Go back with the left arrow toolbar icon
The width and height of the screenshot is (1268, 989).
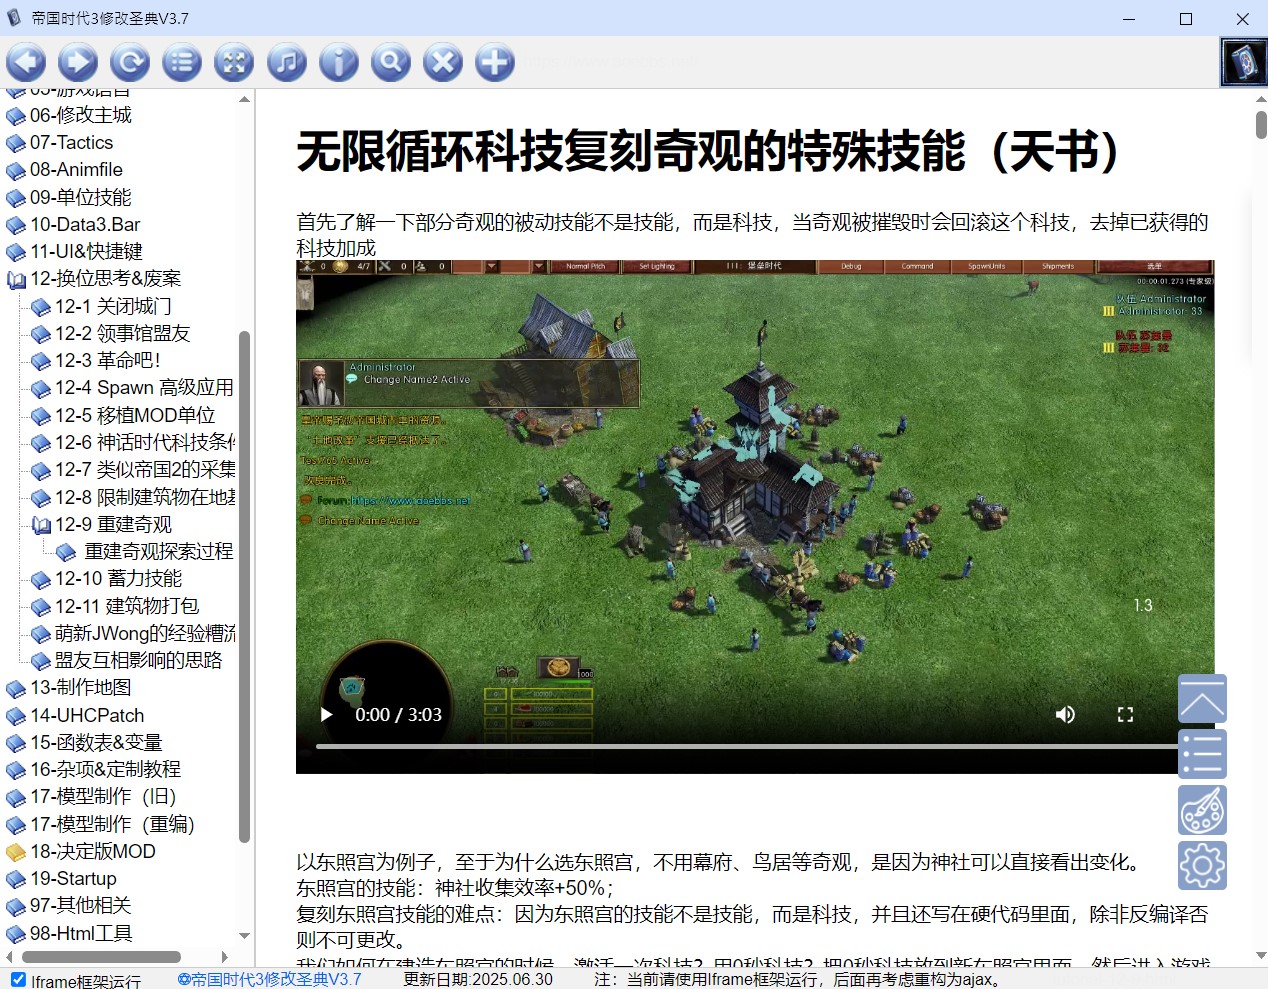point(26,62)
